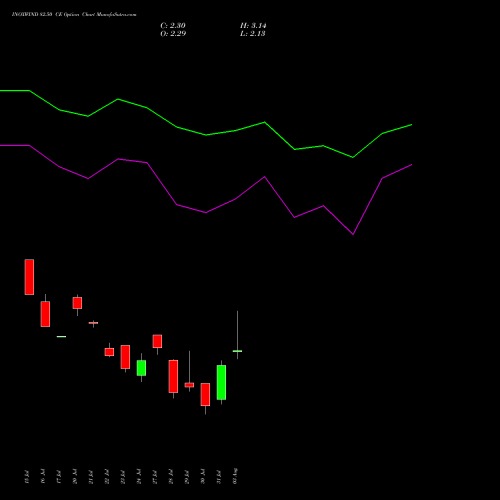Viewport: 500px width, 500px height.
Task: Click the 24 Jul date label
Action: (x=139, y=477)
